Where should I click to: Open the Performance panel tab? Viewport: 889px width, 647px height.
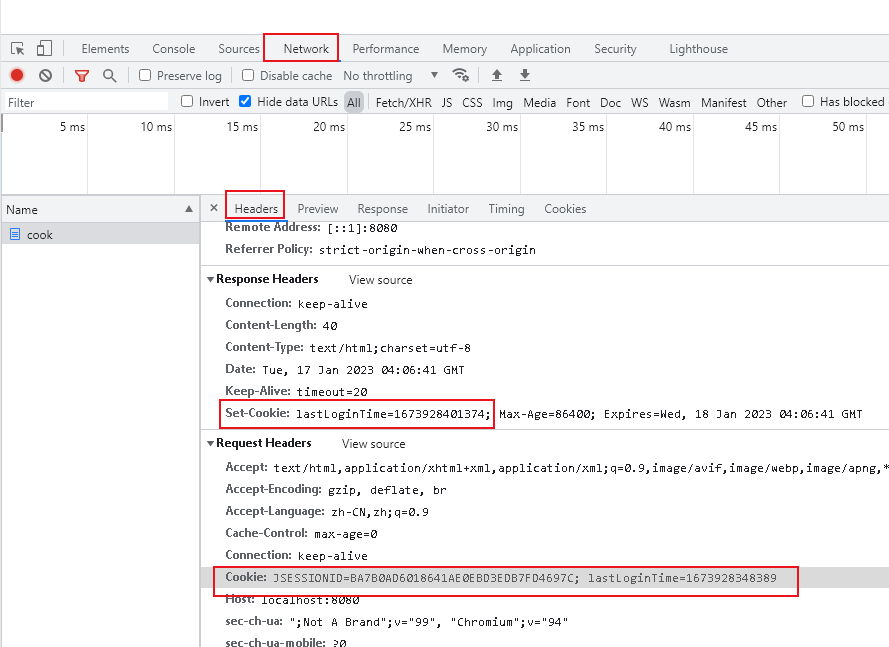point(386,49)
